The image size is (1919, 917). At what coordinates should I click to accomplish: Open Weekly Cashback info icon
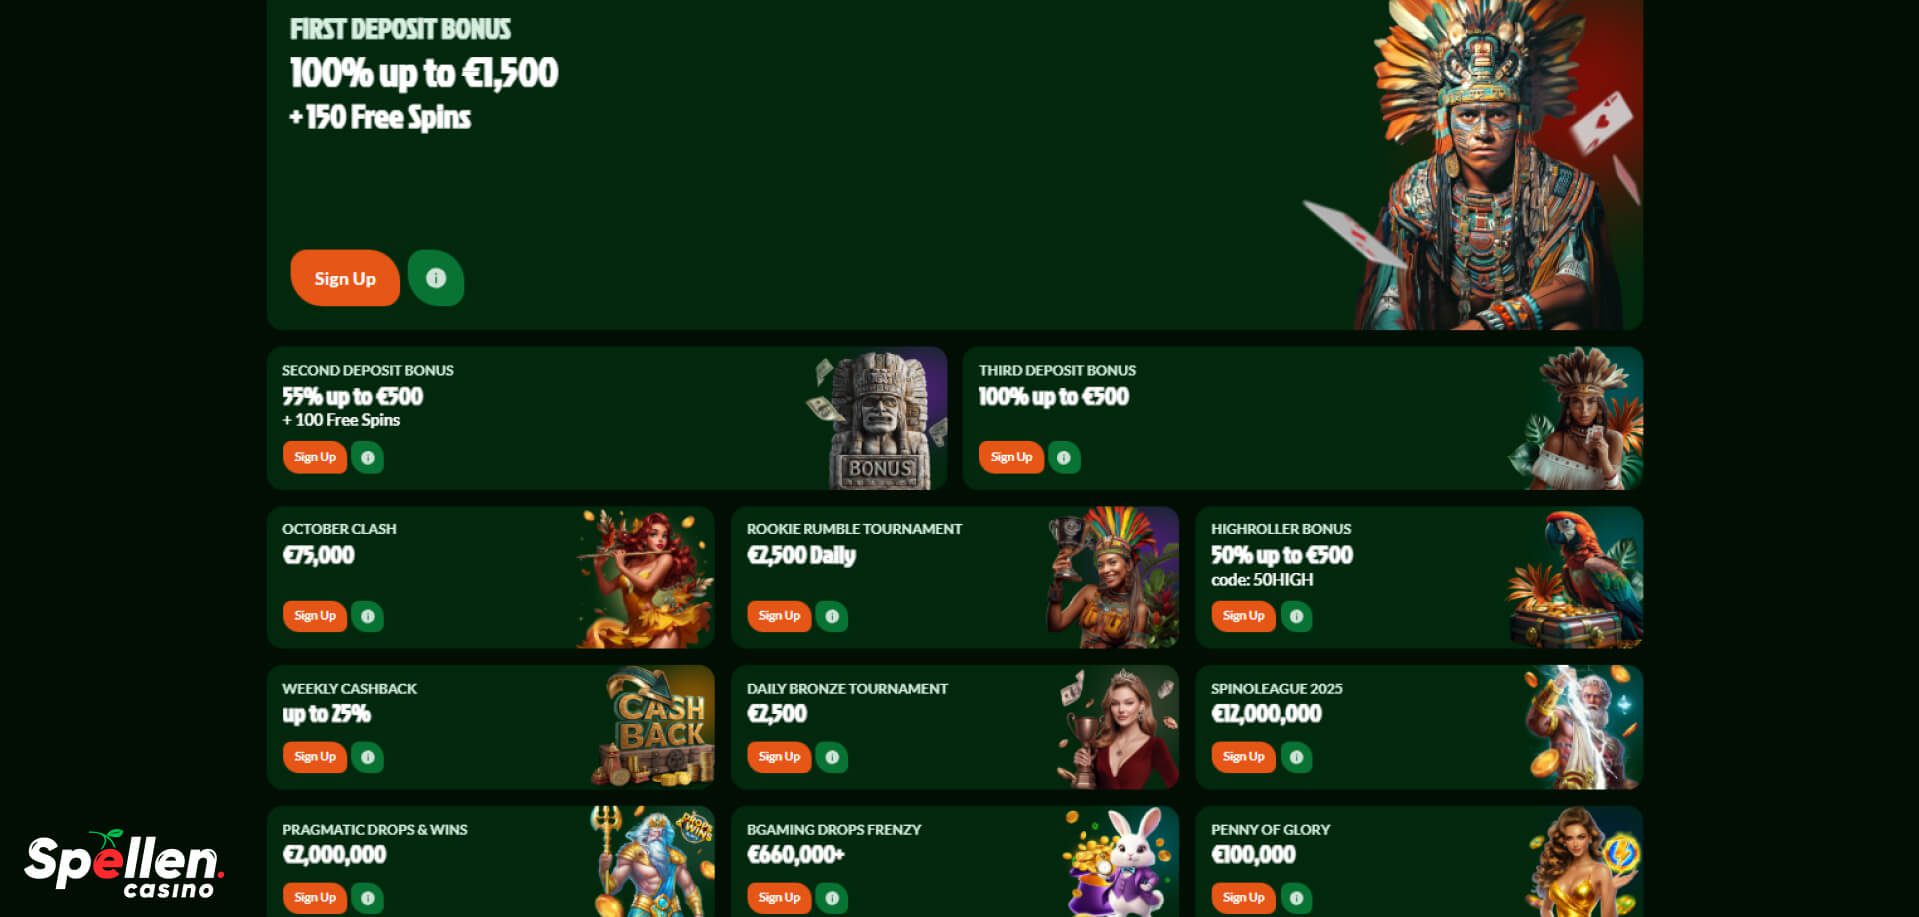(x=367, y=757)
